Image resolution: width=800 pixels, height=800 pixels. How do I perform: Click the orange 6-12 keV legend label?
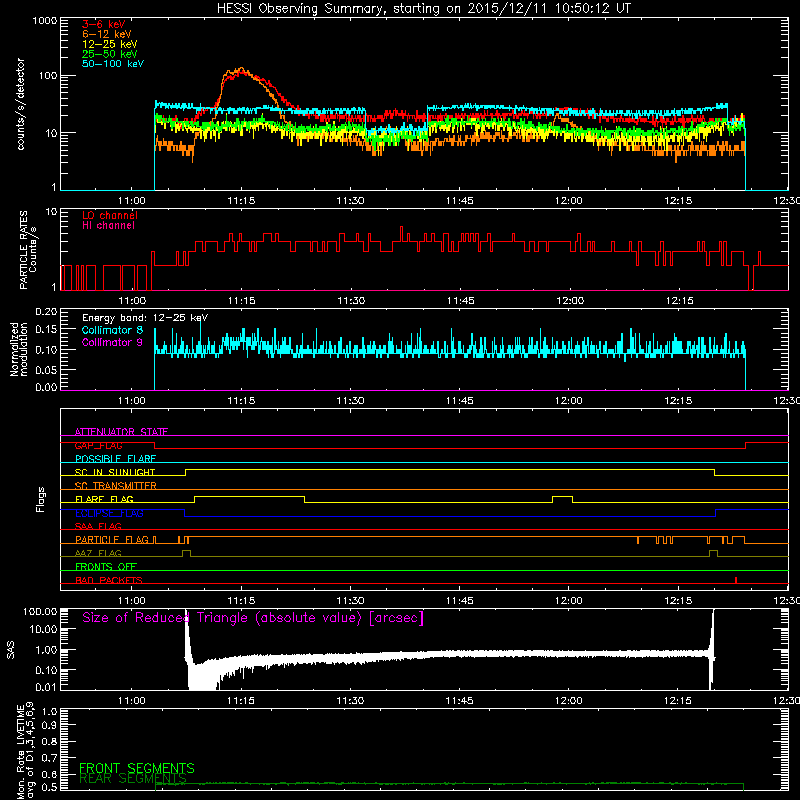point(106,34)
